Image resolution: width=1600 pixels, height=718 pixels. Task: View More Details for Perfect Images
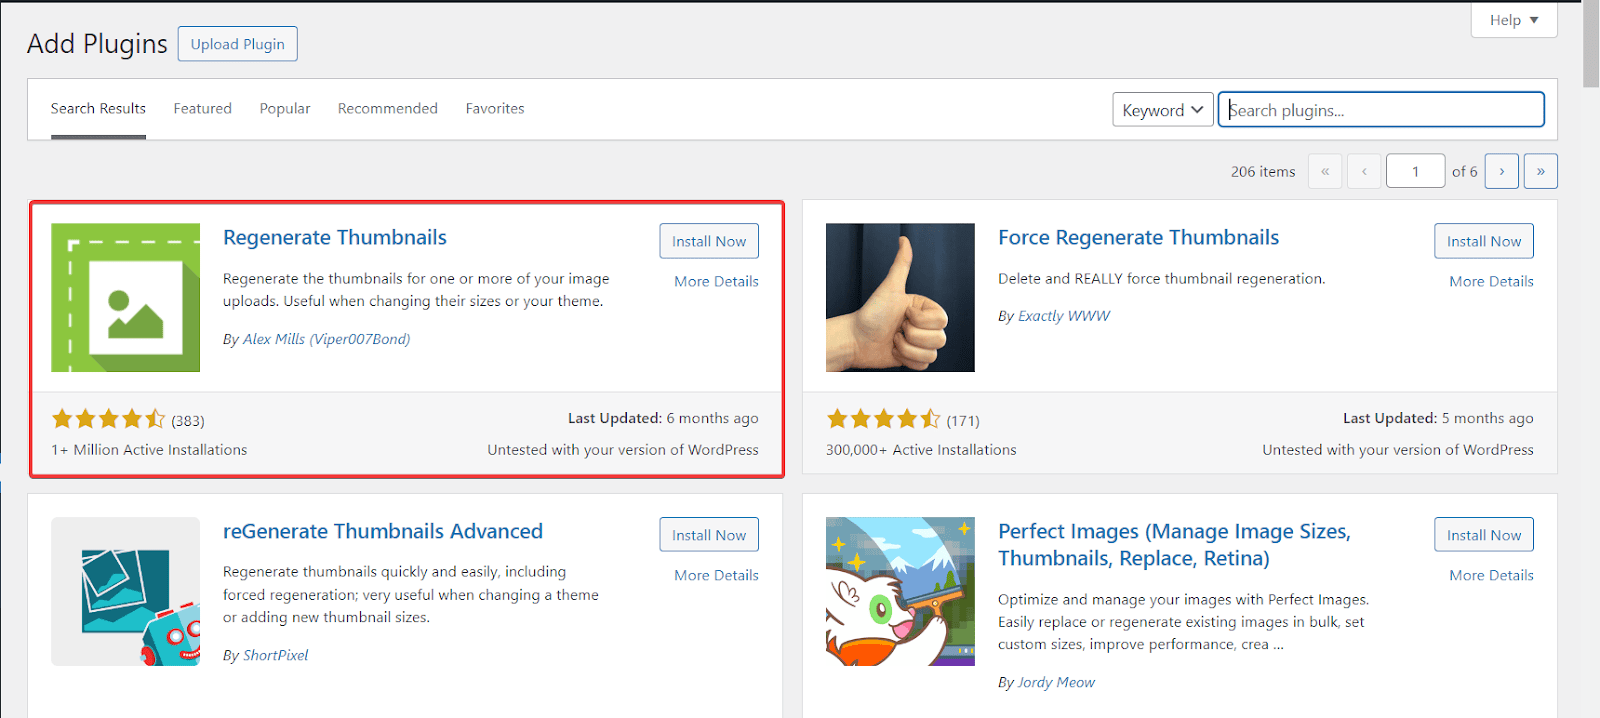(x=1491, y=575)
